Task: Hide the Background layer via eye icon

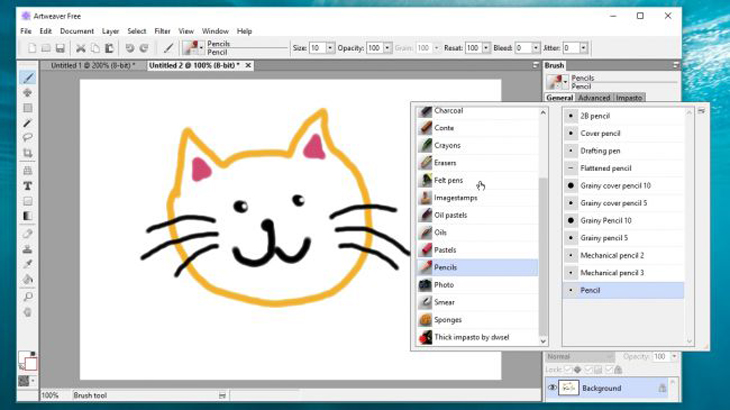Action: 552,388
